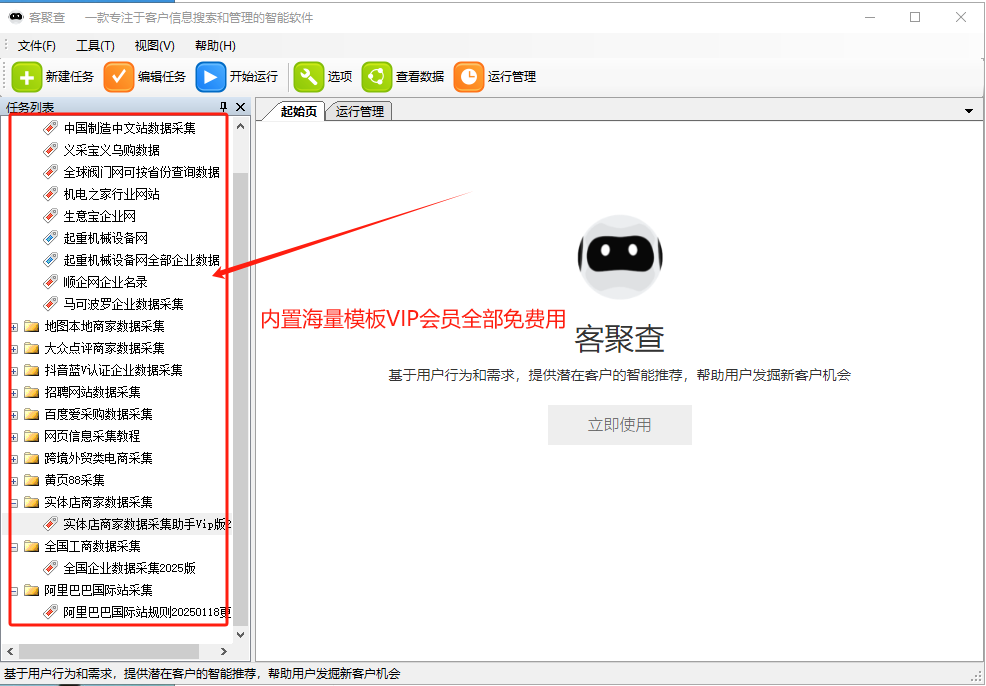Expand the 网页信息采集教程 folder

pos(14,437)
